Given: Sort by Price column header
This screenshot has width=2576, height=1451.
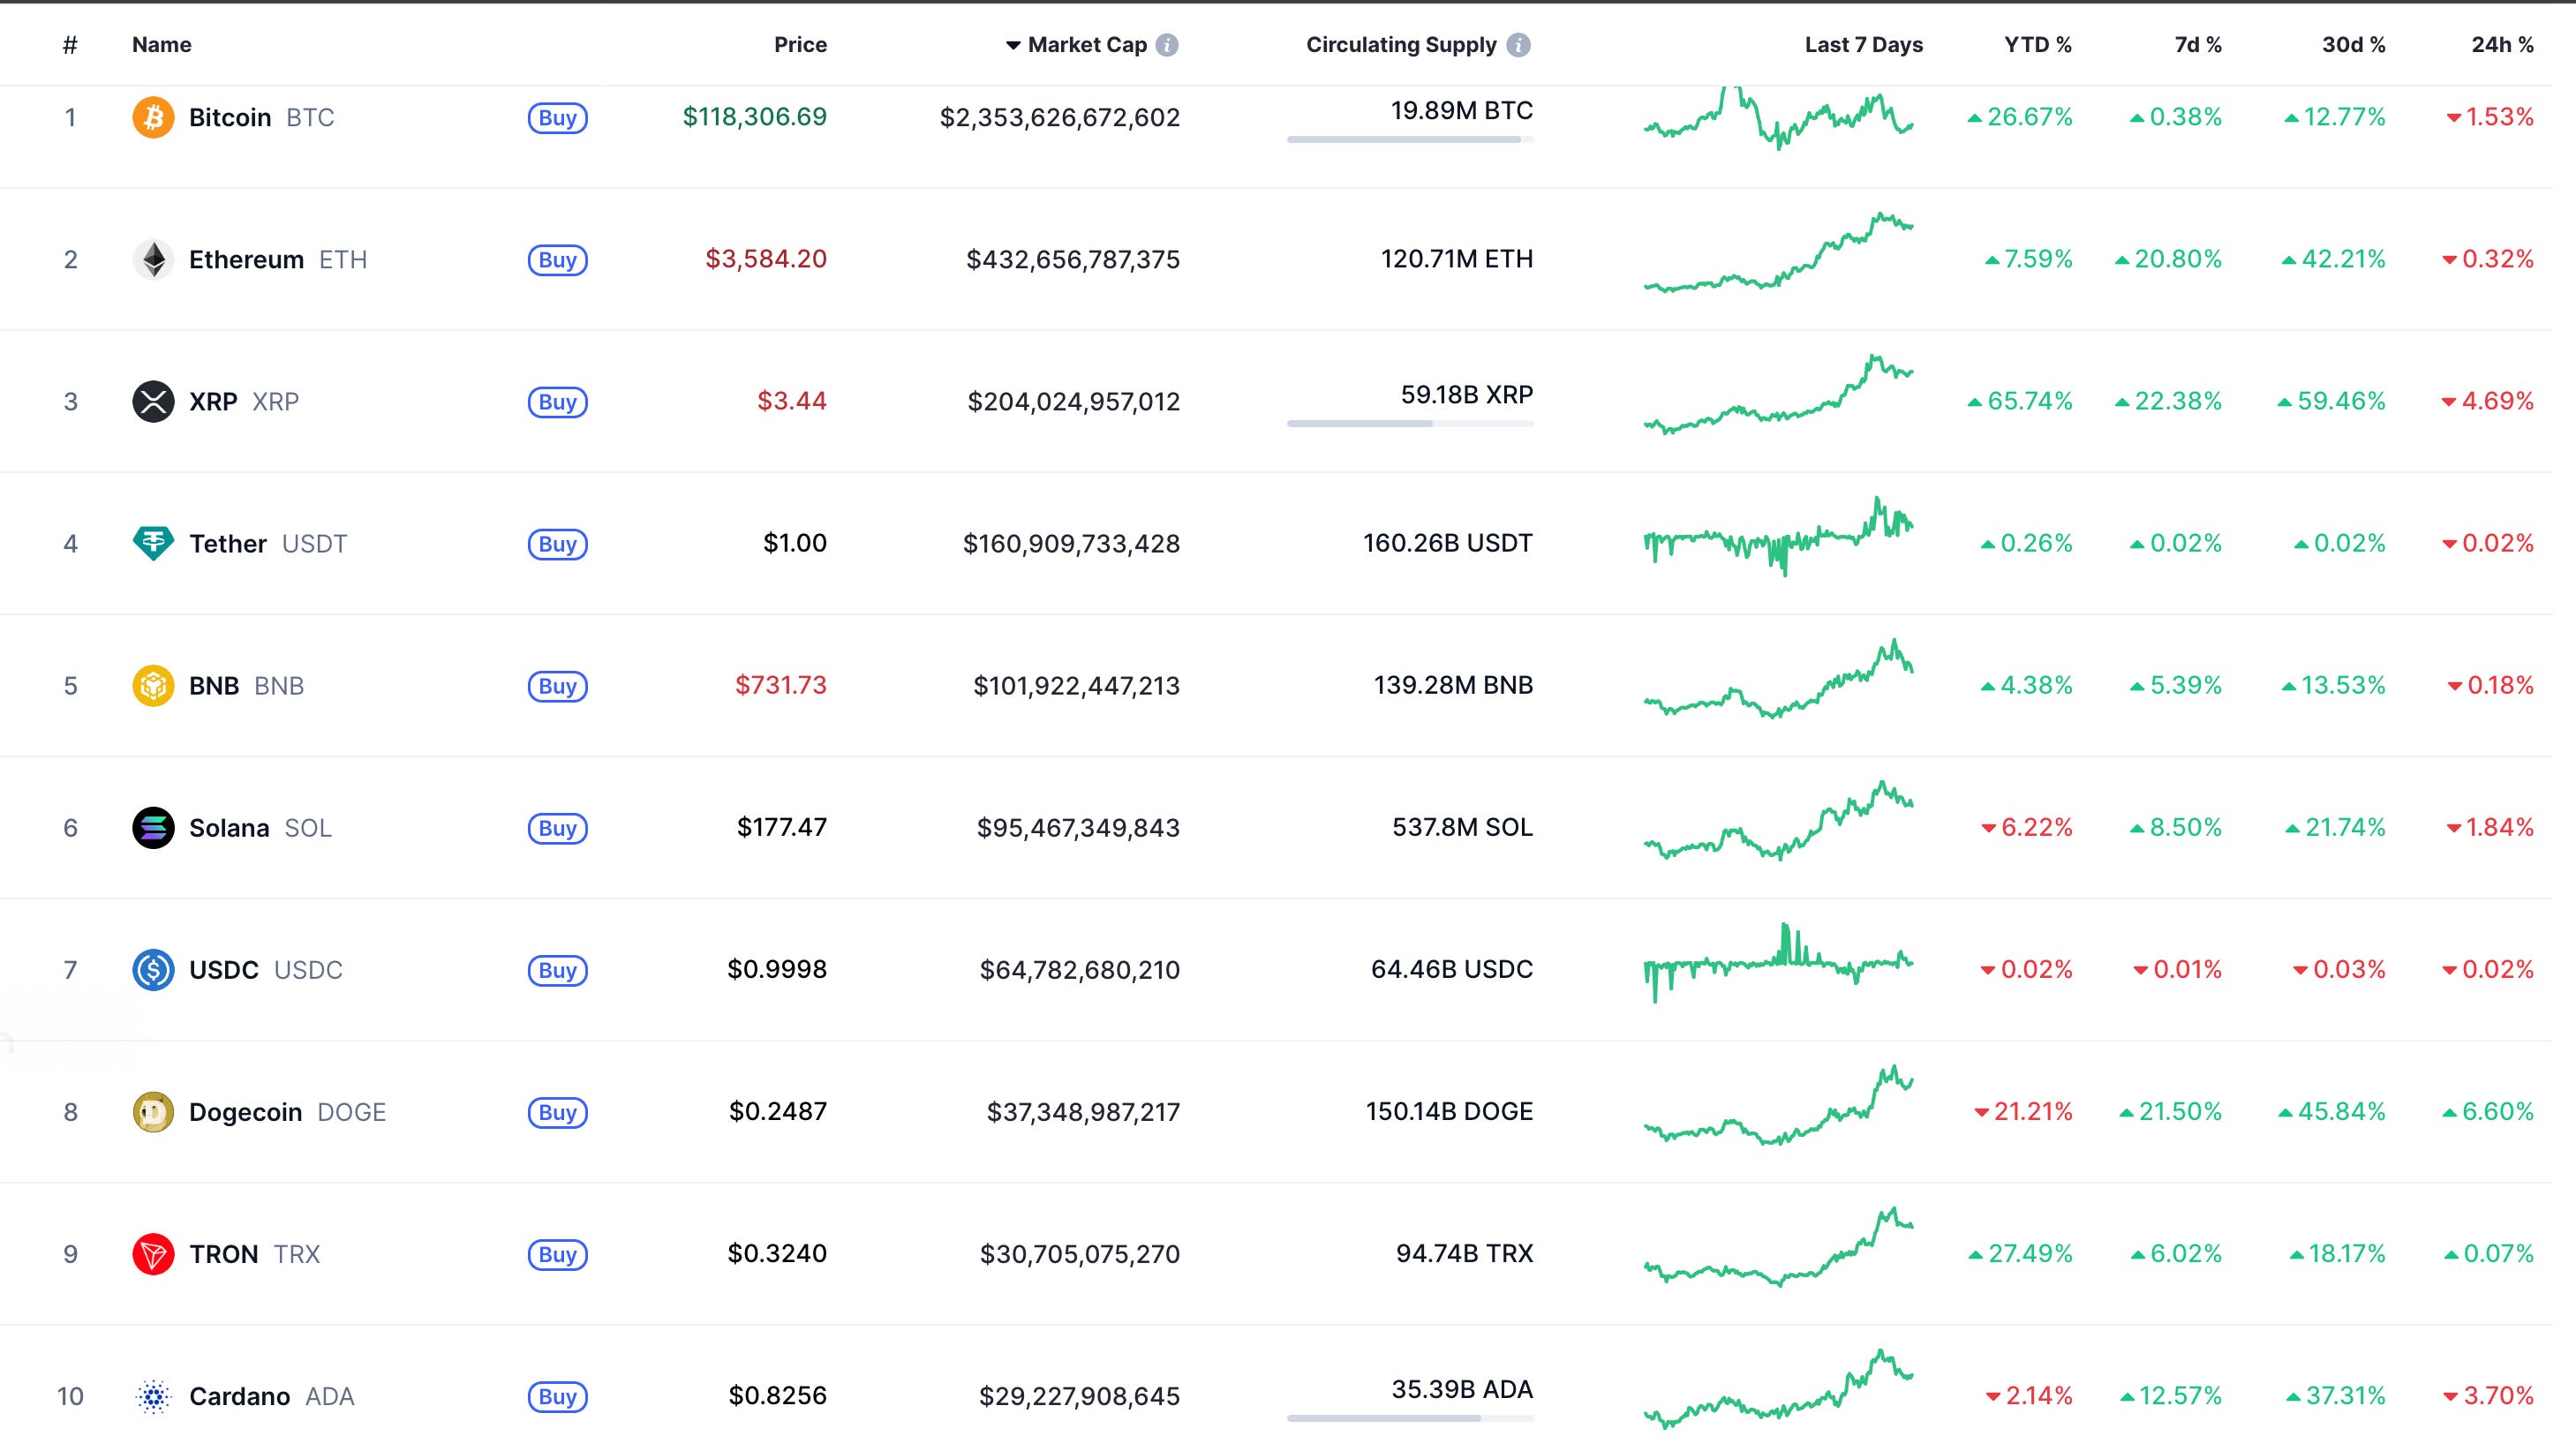Looking at the screenshot, I should click(x=800, y=45).
